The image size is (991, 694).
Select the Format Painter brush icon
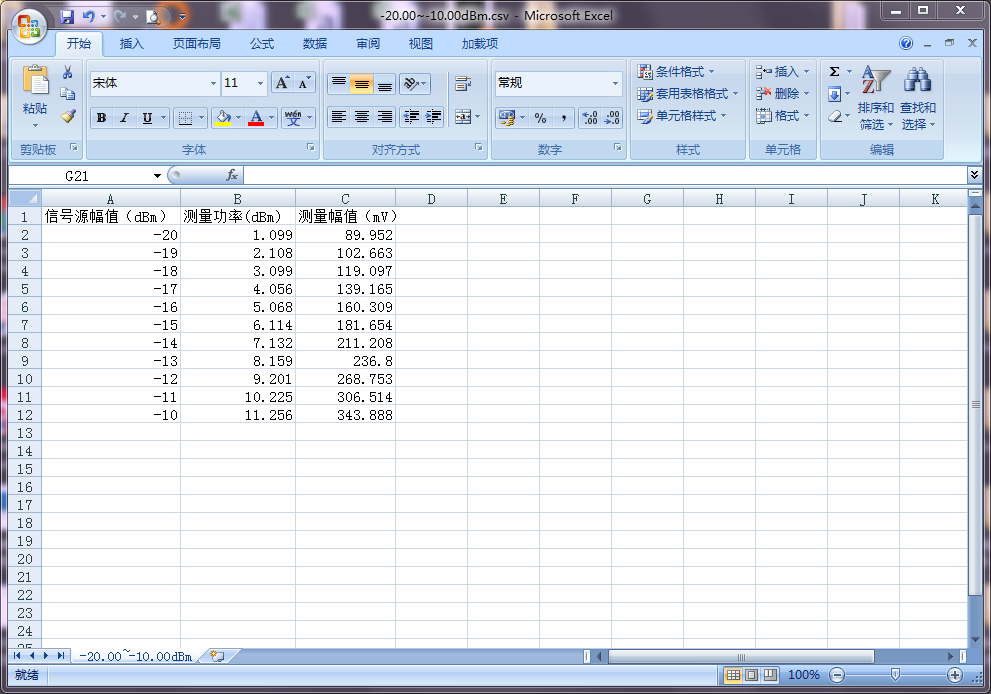tap(68, 116)
